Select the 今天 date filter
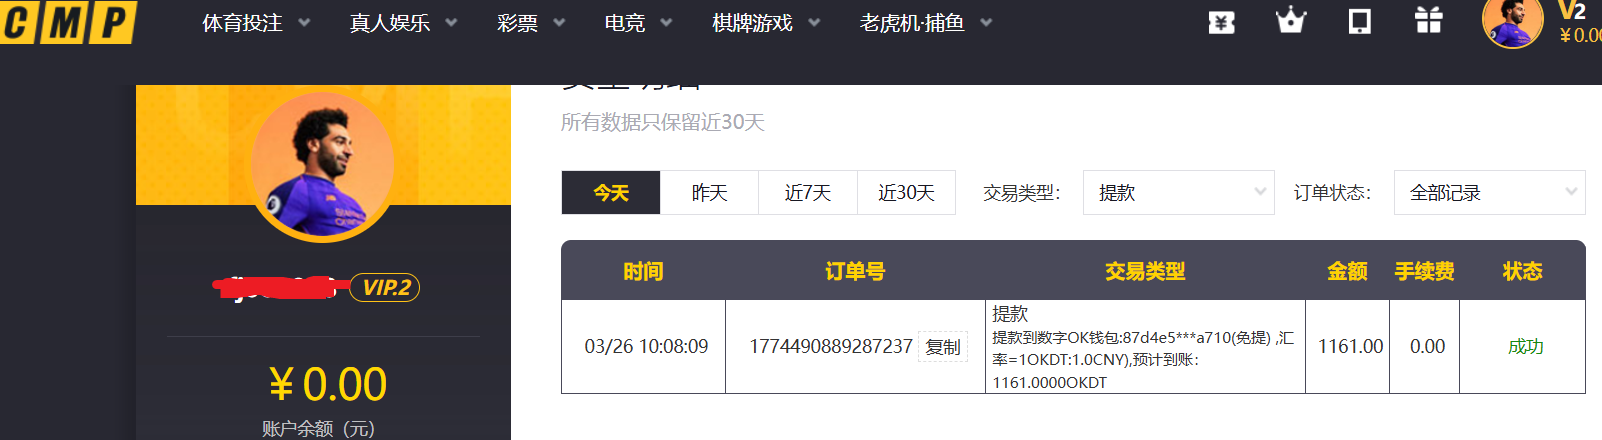Image resolution: width=1602 pixels, height=440 pixels. 611,193
